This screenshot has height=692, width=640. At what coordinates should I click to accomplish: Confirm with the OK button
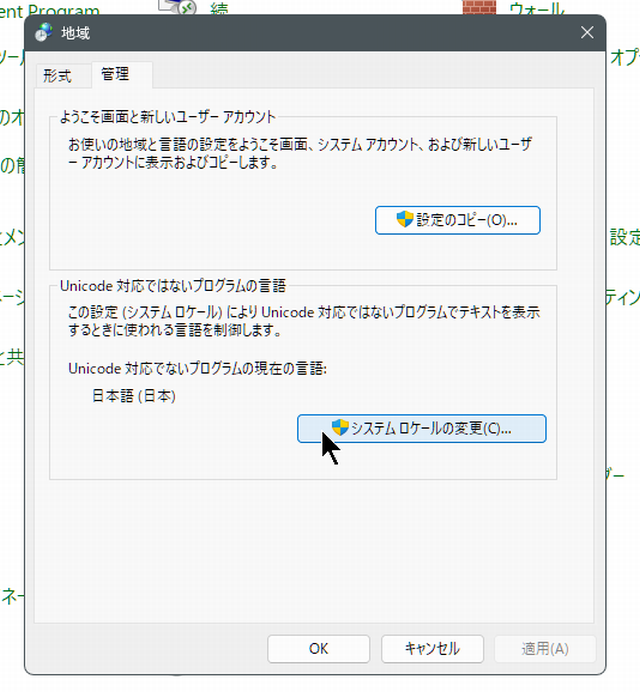tap(318, 648)
